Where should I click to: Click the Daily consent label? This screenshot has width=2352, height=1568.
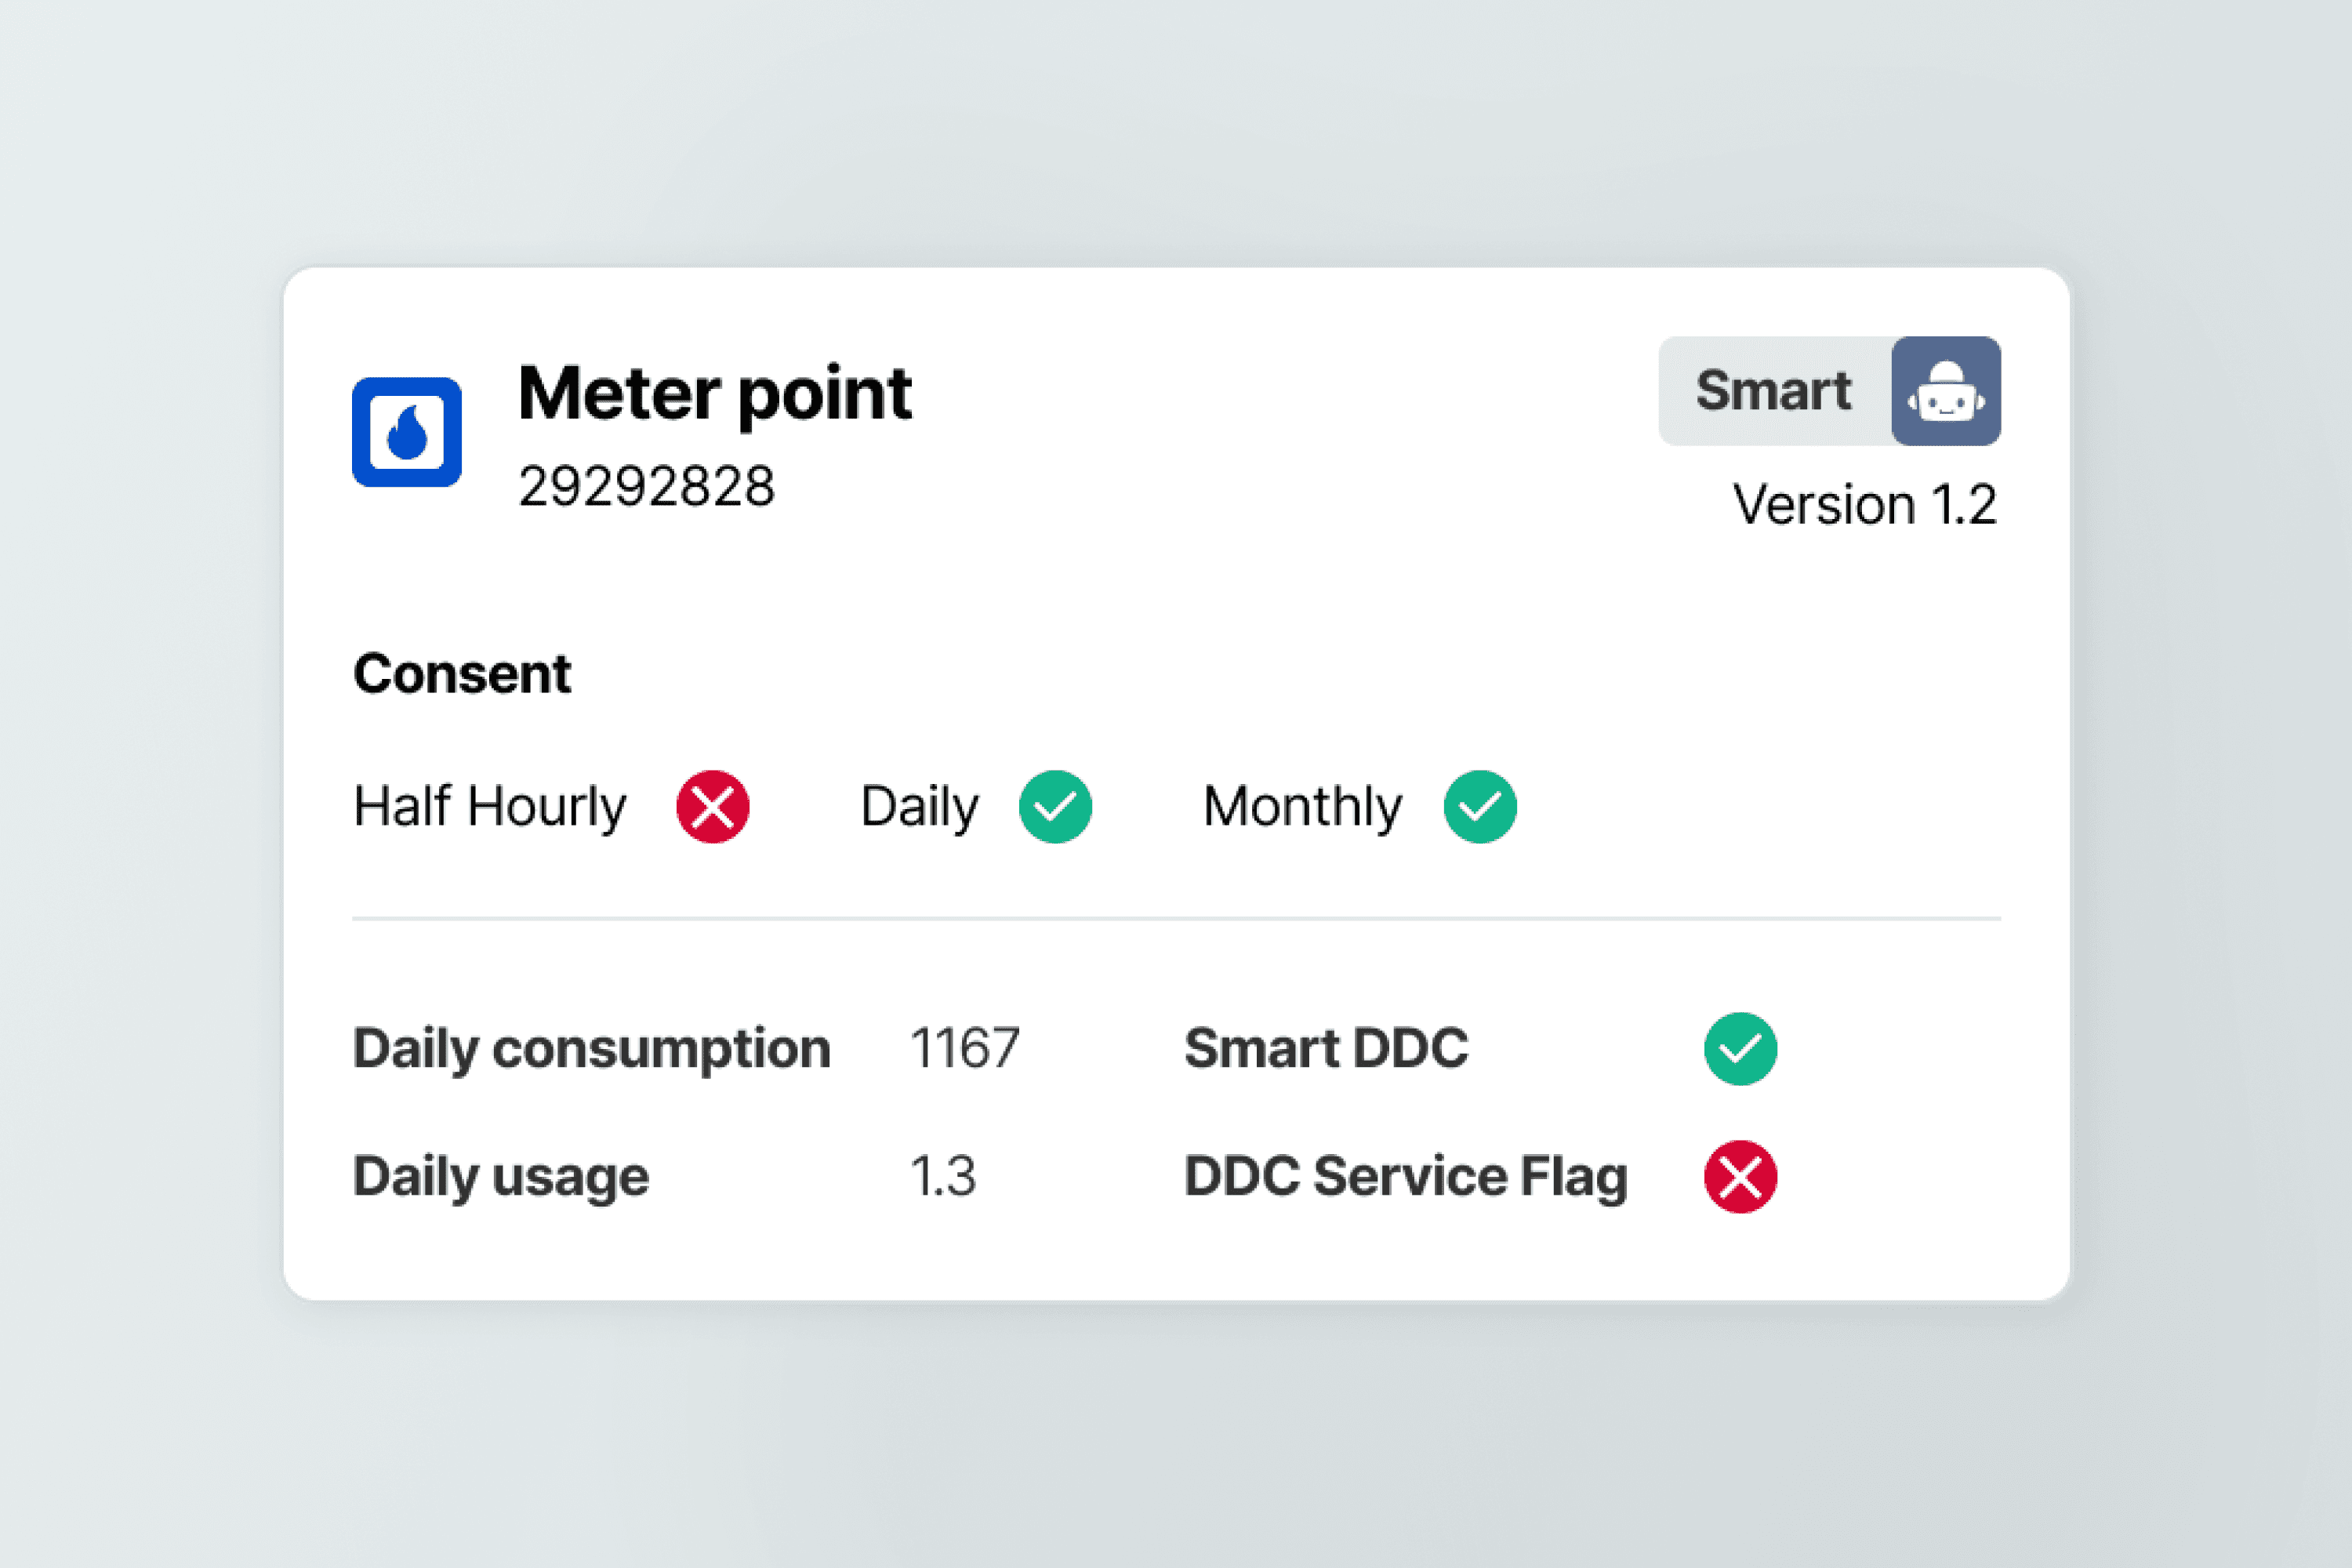(x=919, y=807)
